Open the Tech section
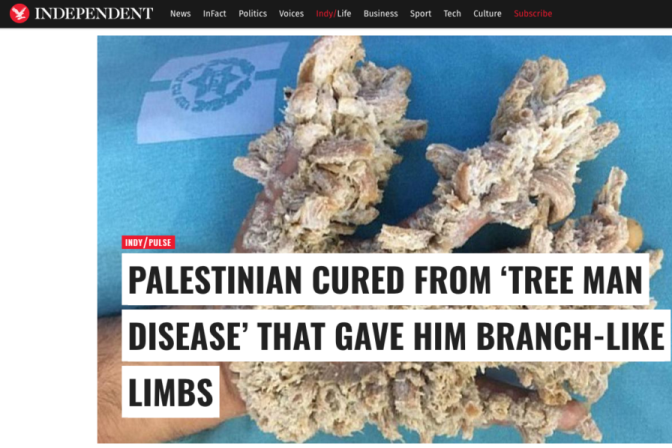 452,14
